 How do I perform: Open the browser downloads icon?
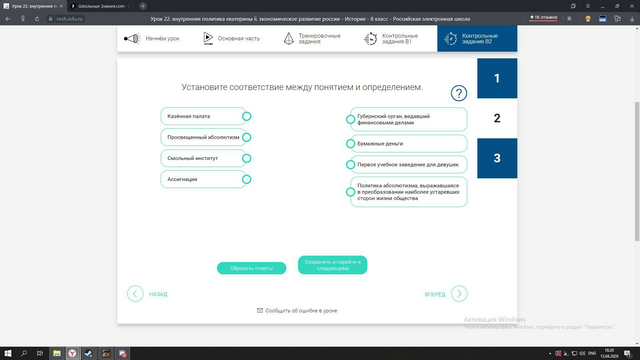point(632,19)
